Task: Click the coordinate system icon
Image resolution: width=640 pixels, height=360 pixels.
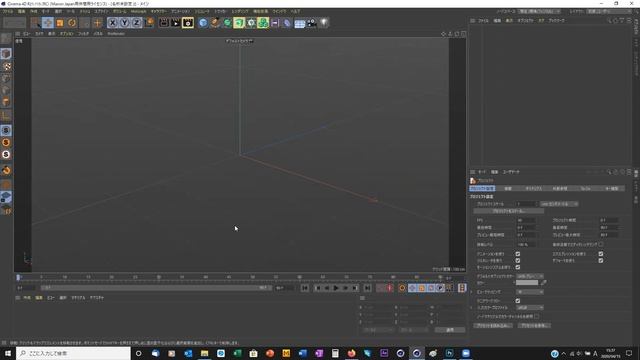Action: (149, 23)
